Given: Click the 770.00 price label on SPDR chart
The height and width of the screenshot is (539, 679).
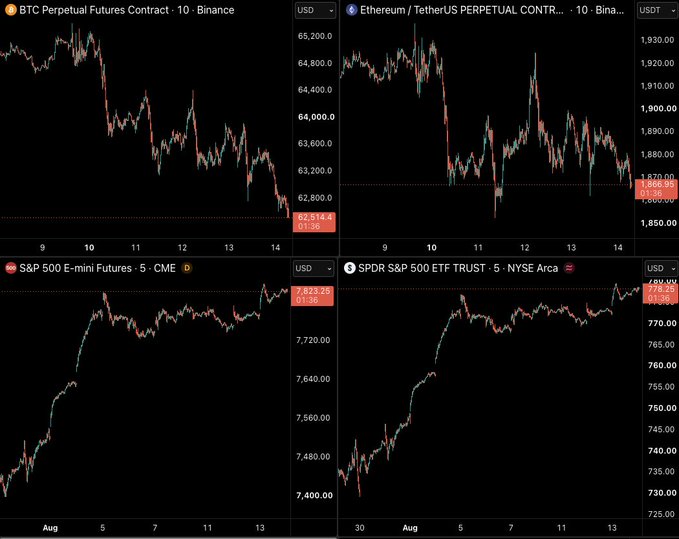Looking at the screenshot, I should 662,323.
